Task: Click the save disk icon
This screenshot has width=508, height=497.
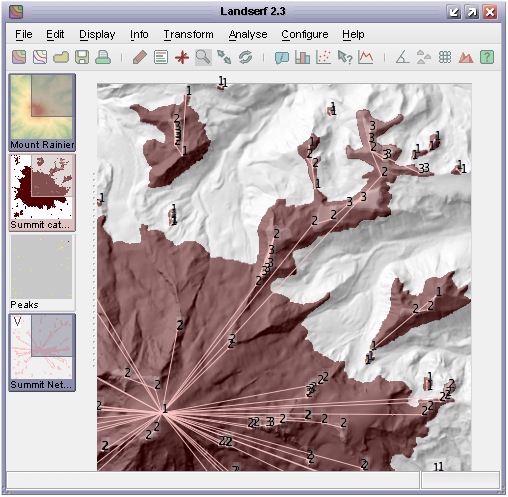Action: (x=82, y=57)
